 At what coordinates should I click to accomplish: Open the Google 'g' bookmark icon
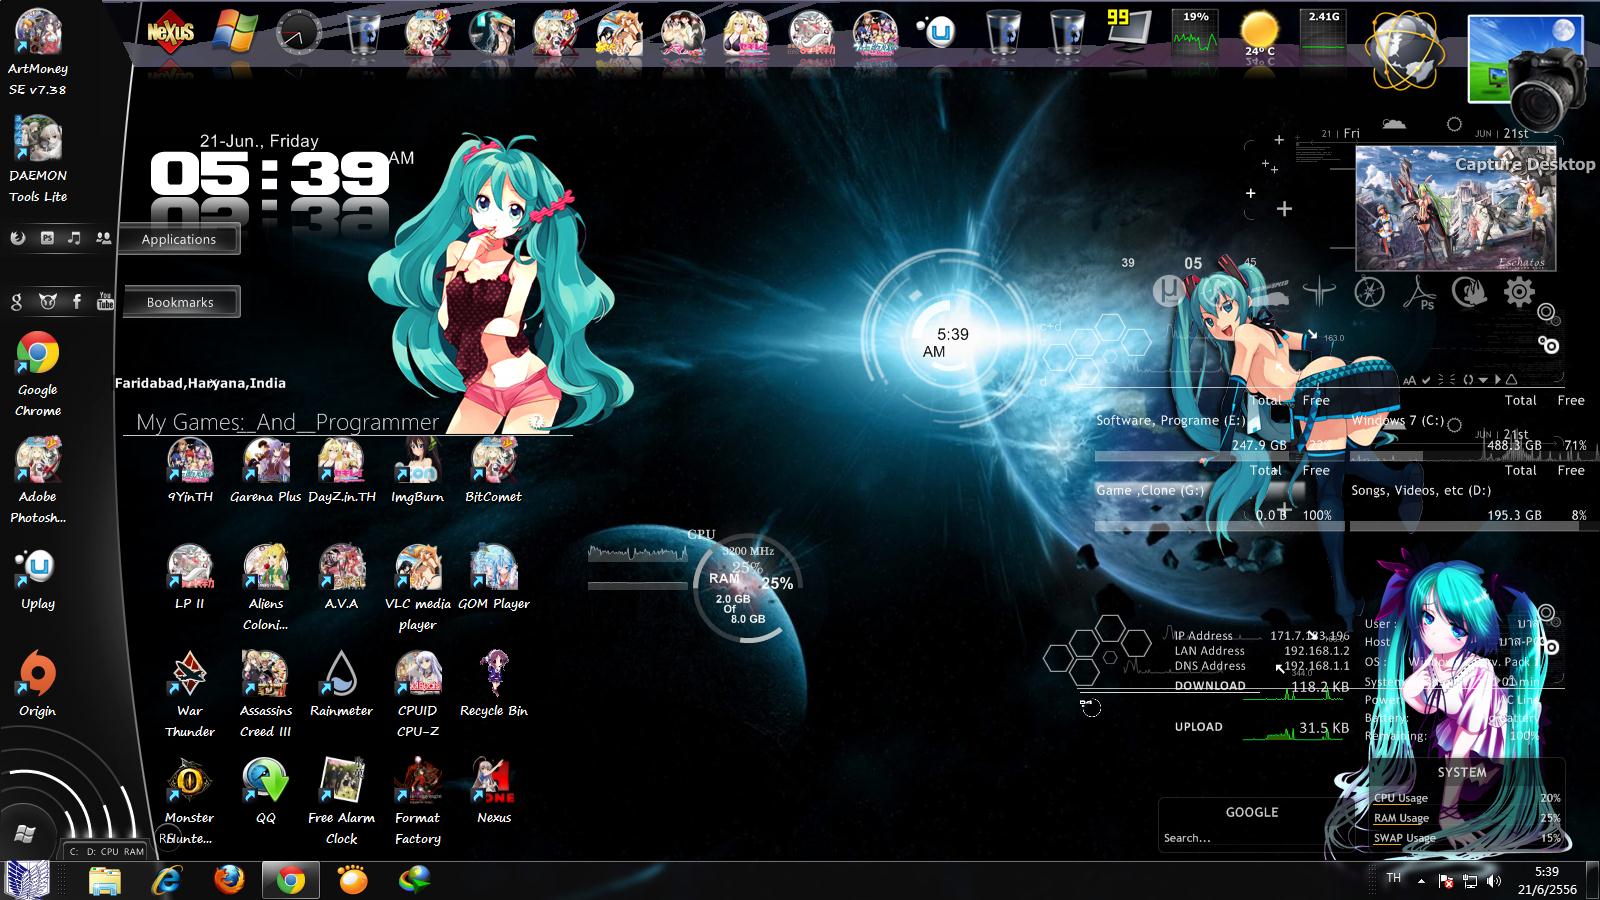pos(17,301)
